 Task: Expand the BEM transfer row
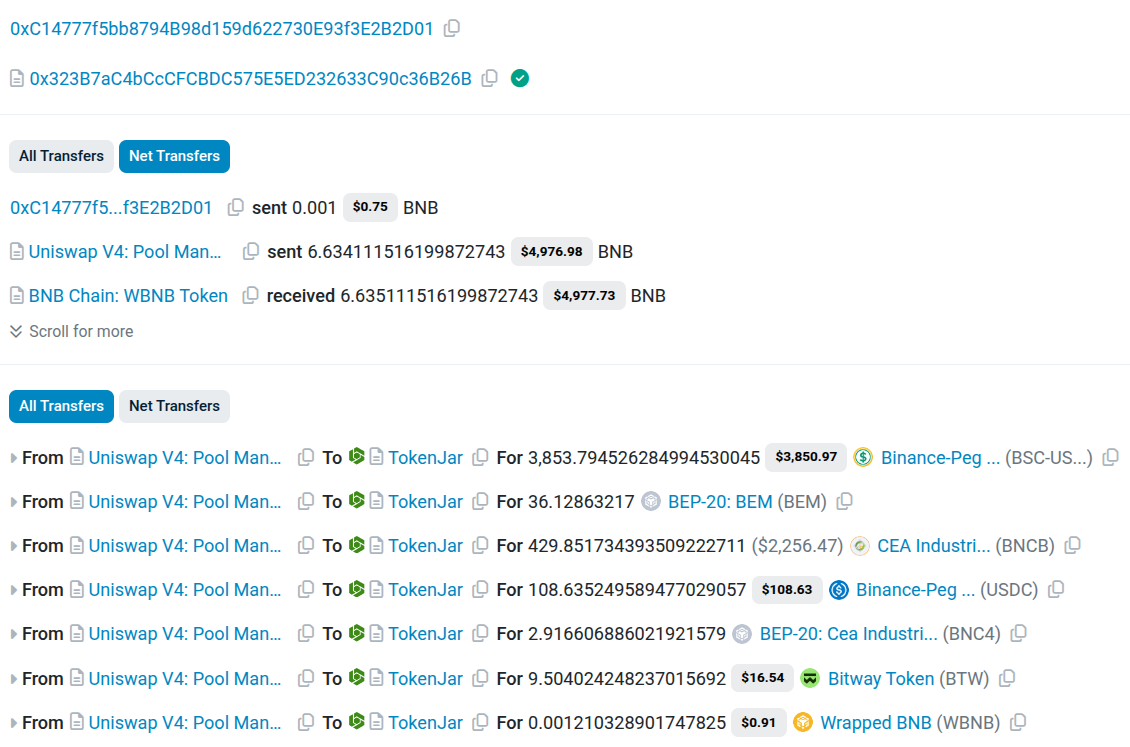pos(14,501)
